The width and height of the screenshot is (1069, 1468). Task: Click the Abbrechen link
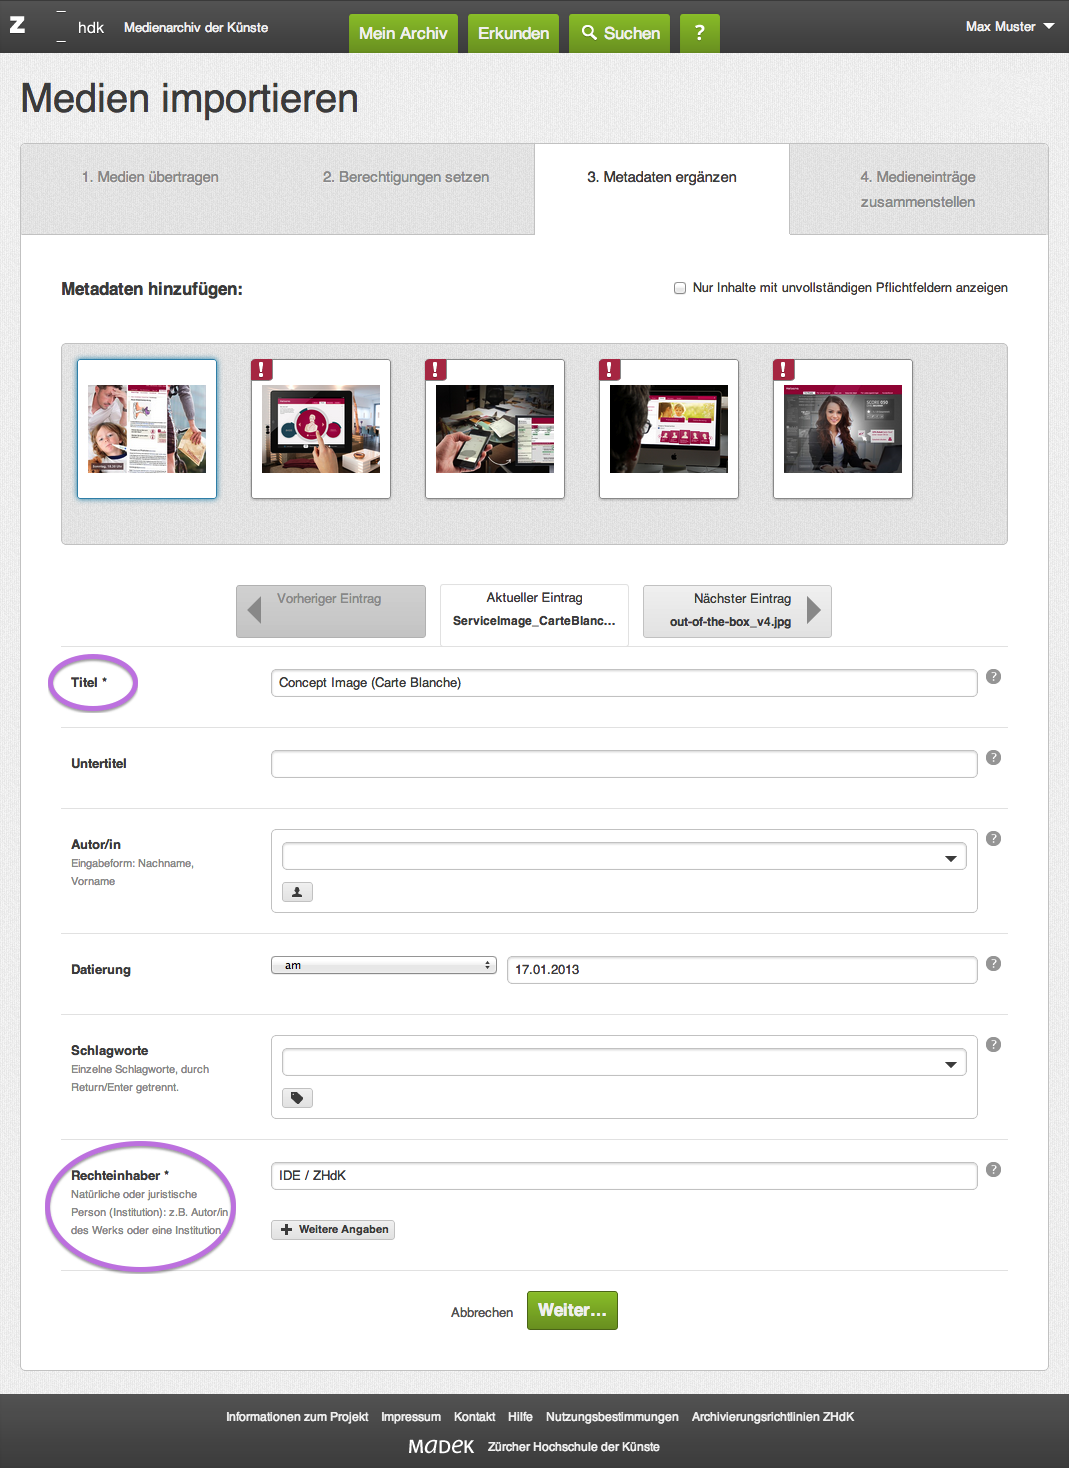pyautogui.click(x=482, y=1312)
